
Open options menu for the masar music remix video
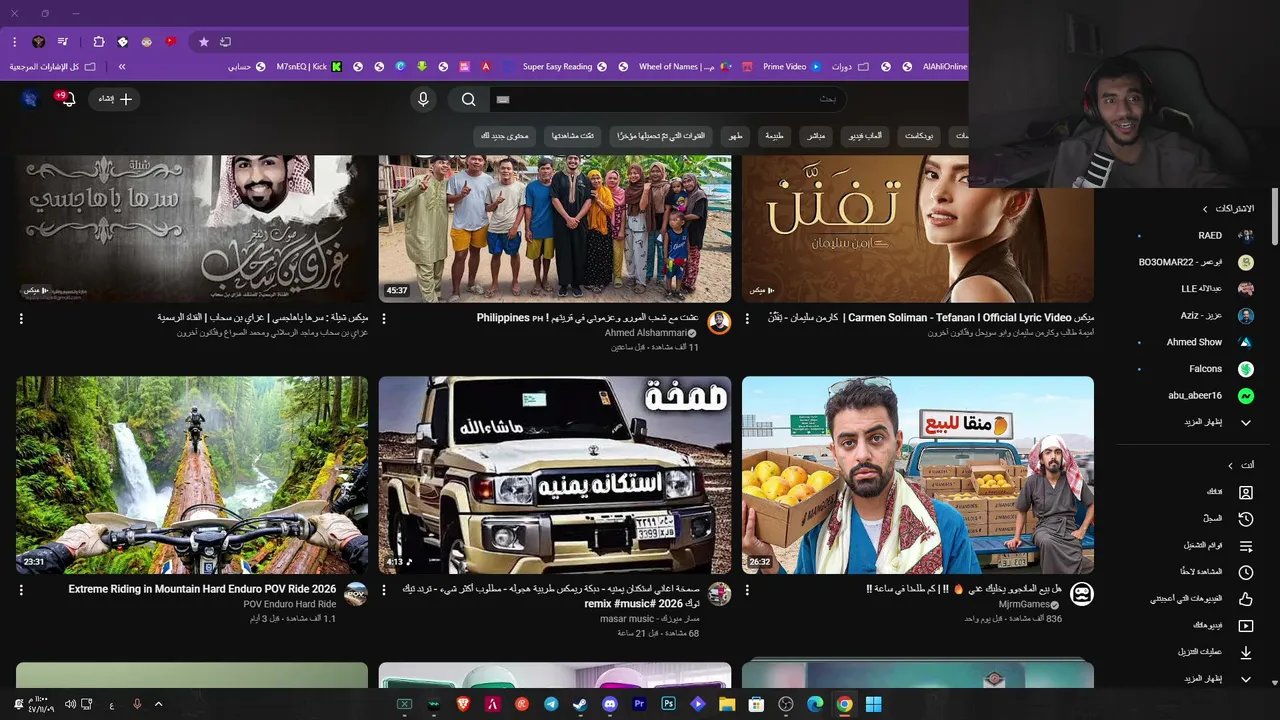pos(384,590)
